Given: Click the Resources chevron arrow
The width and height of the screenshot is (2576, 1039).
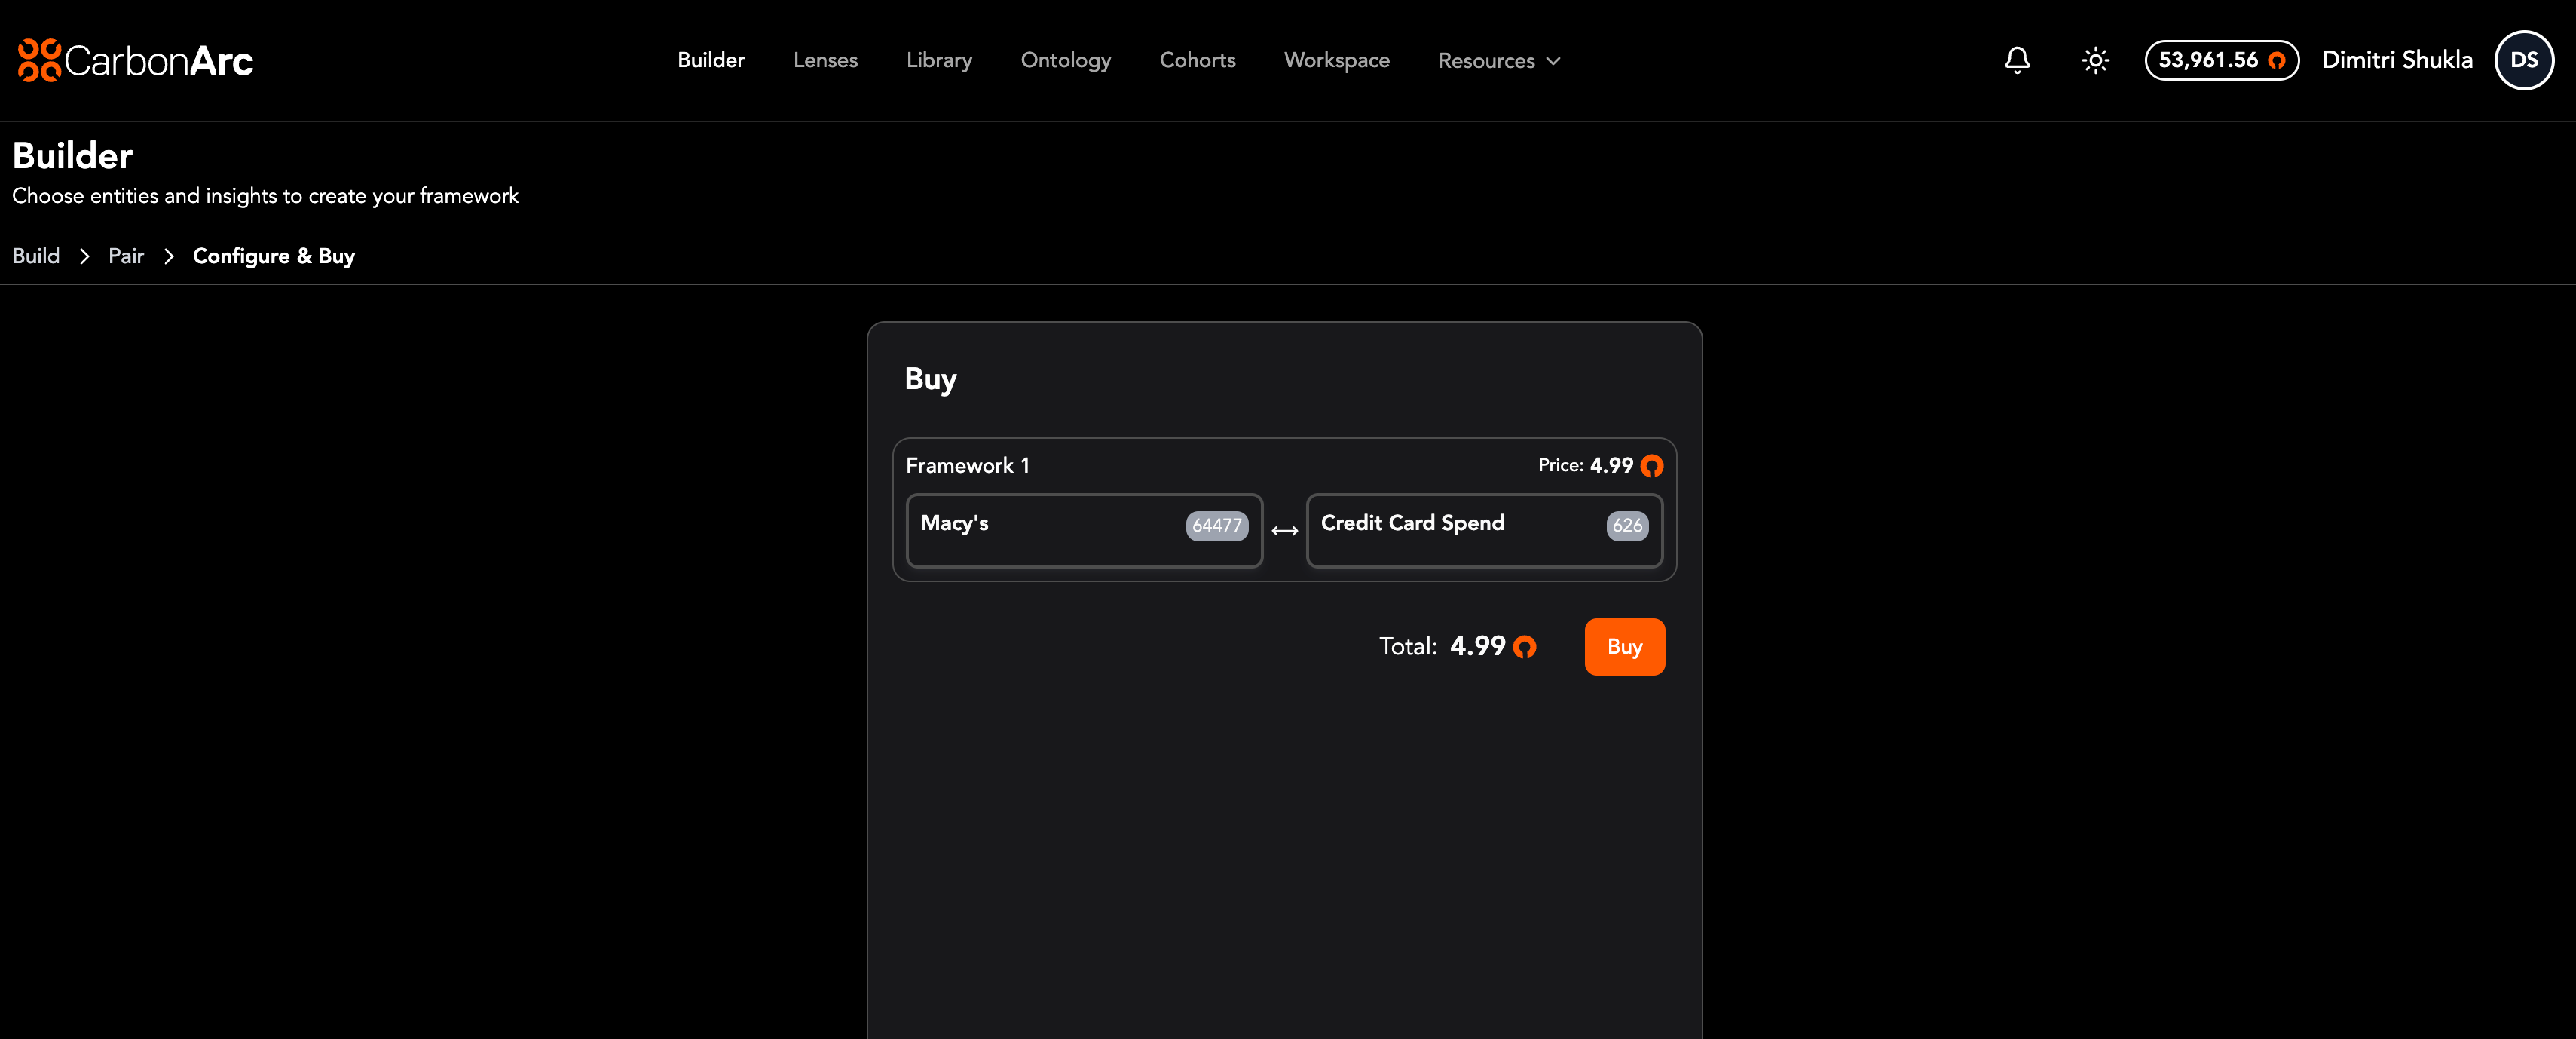Looking at the screenshot, I should (1553, 61).
